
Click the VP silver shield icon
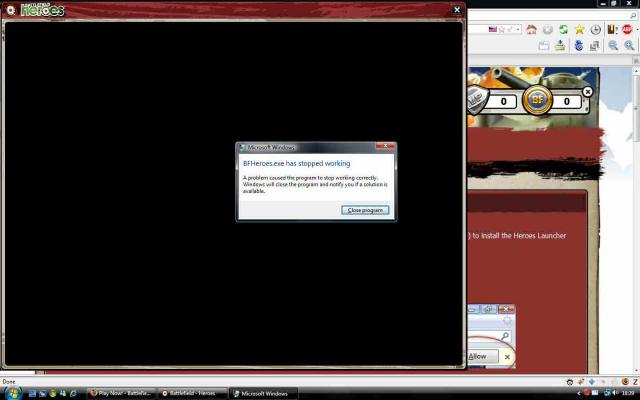click(478, 99)
